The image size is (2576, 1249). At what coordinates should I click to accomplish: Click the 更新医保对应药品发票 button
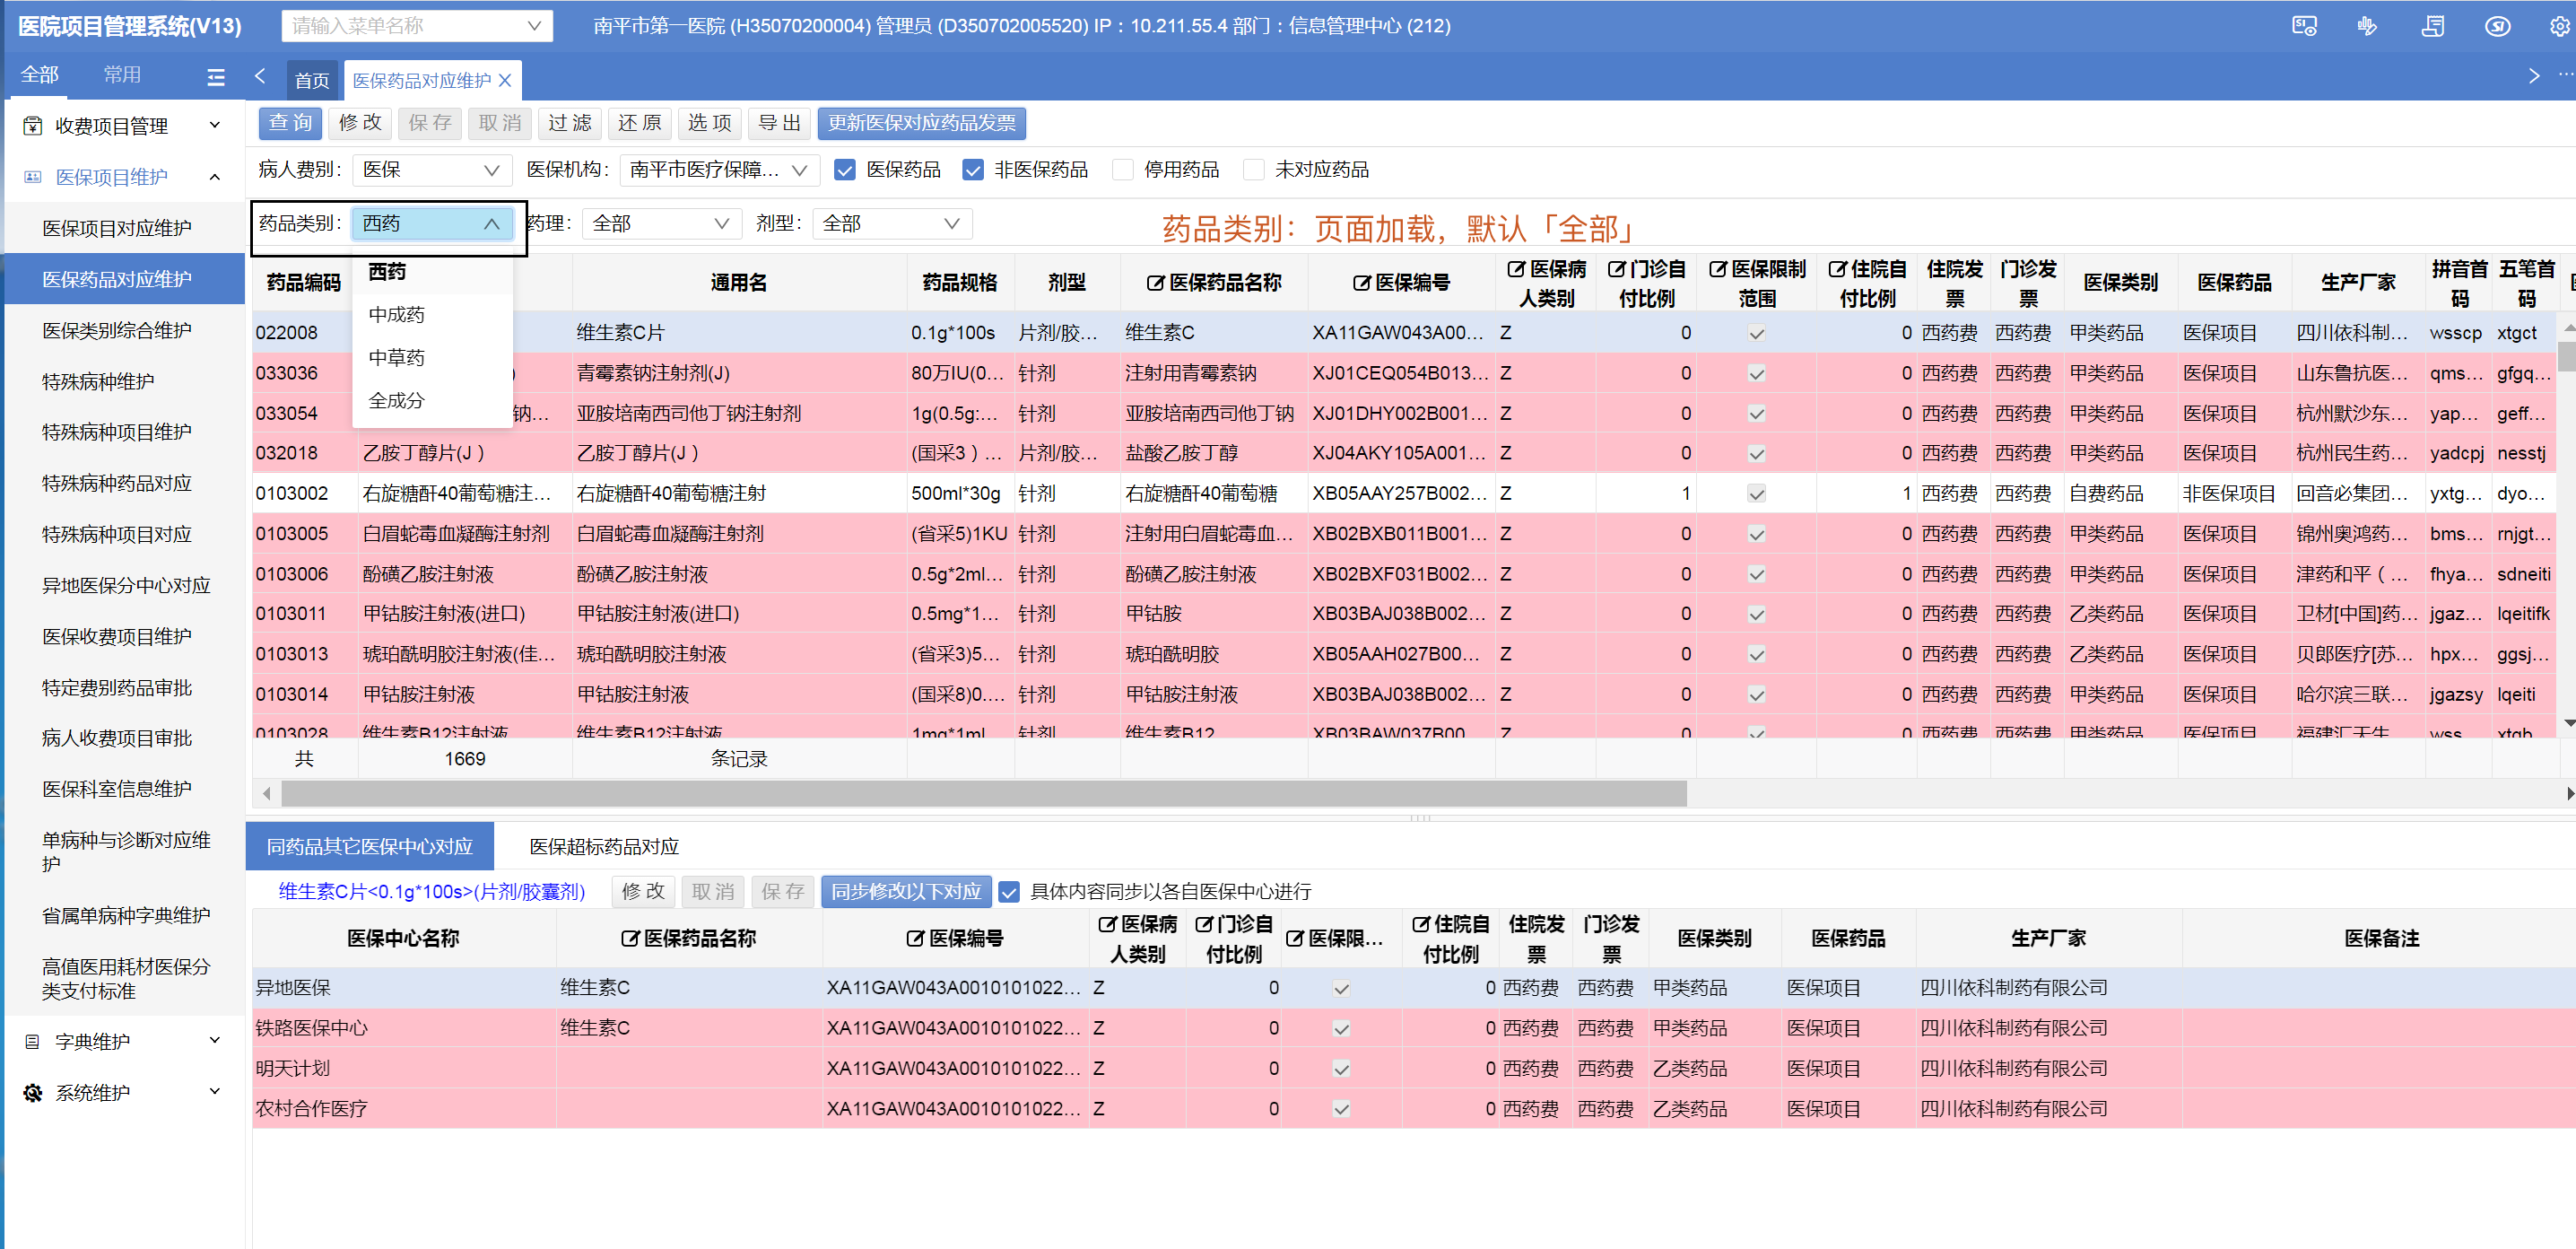(921, 123)
